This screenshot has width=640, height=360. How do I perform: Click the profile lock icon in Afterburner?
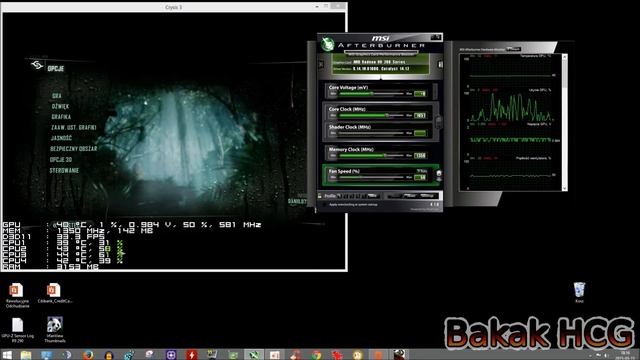320,196
